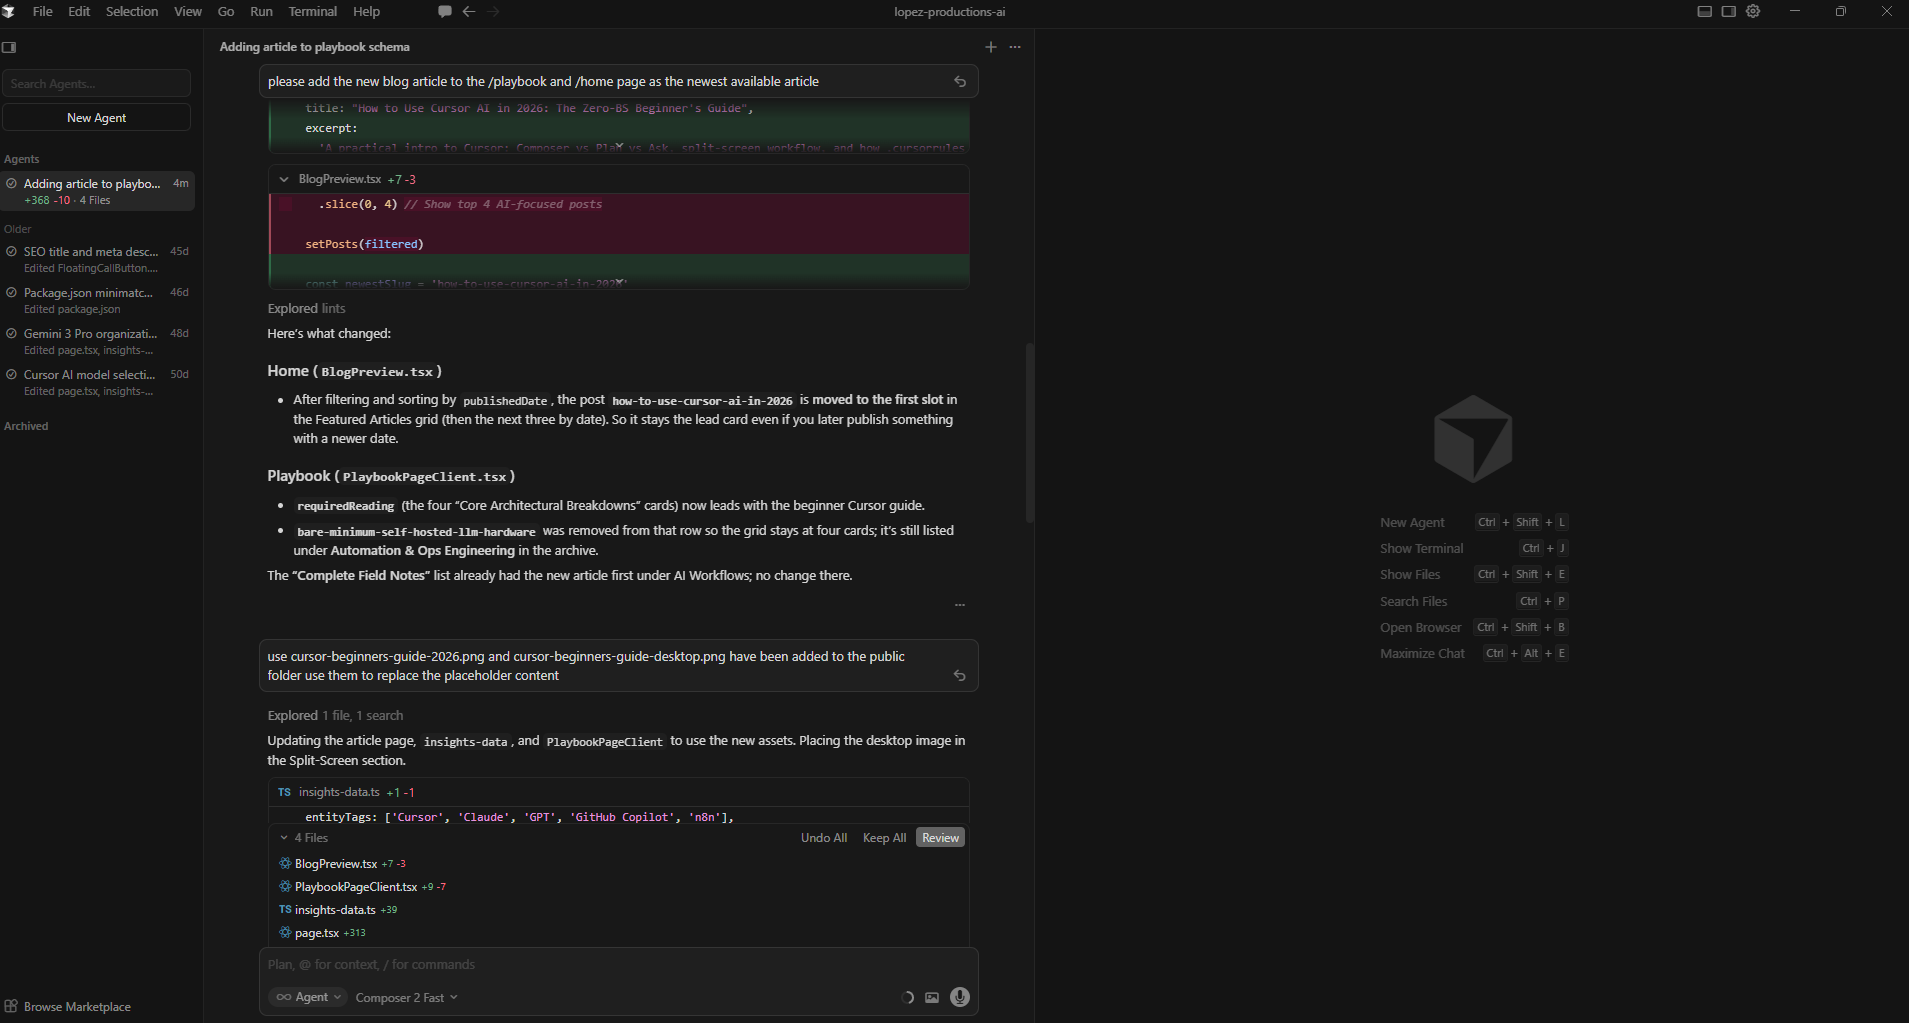Select the Adding article to playbook agent

tap(97, 191)
